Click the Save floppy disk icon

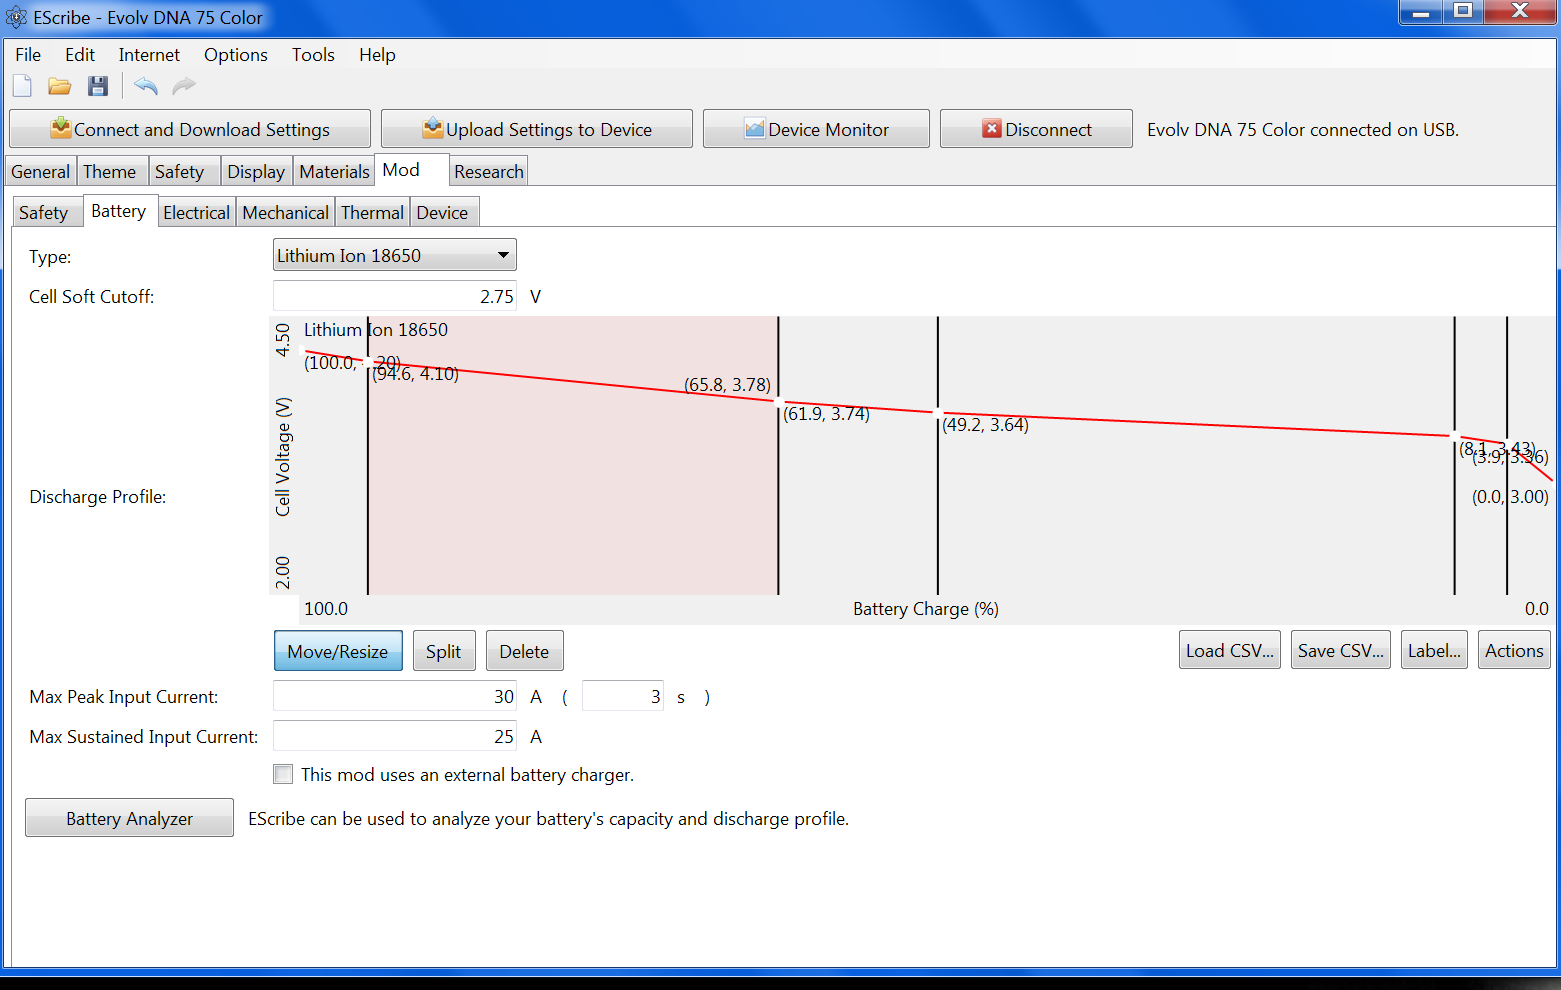tap(97, 86)
